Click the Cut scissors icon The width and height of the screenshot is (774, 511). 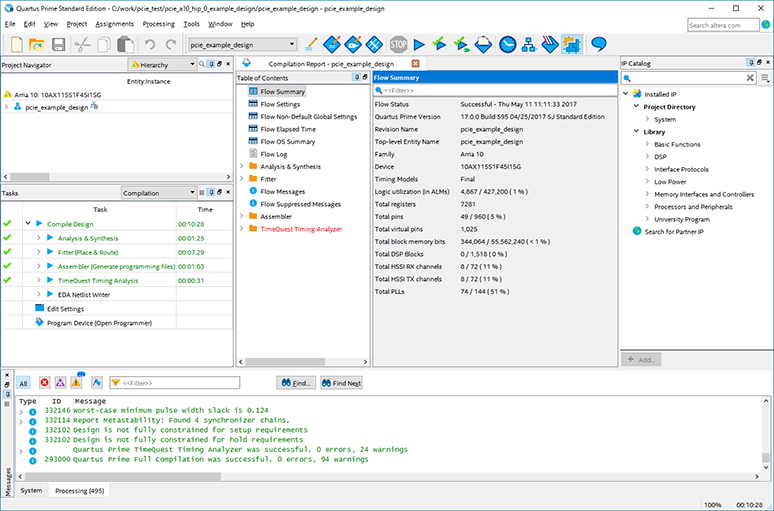82,44
